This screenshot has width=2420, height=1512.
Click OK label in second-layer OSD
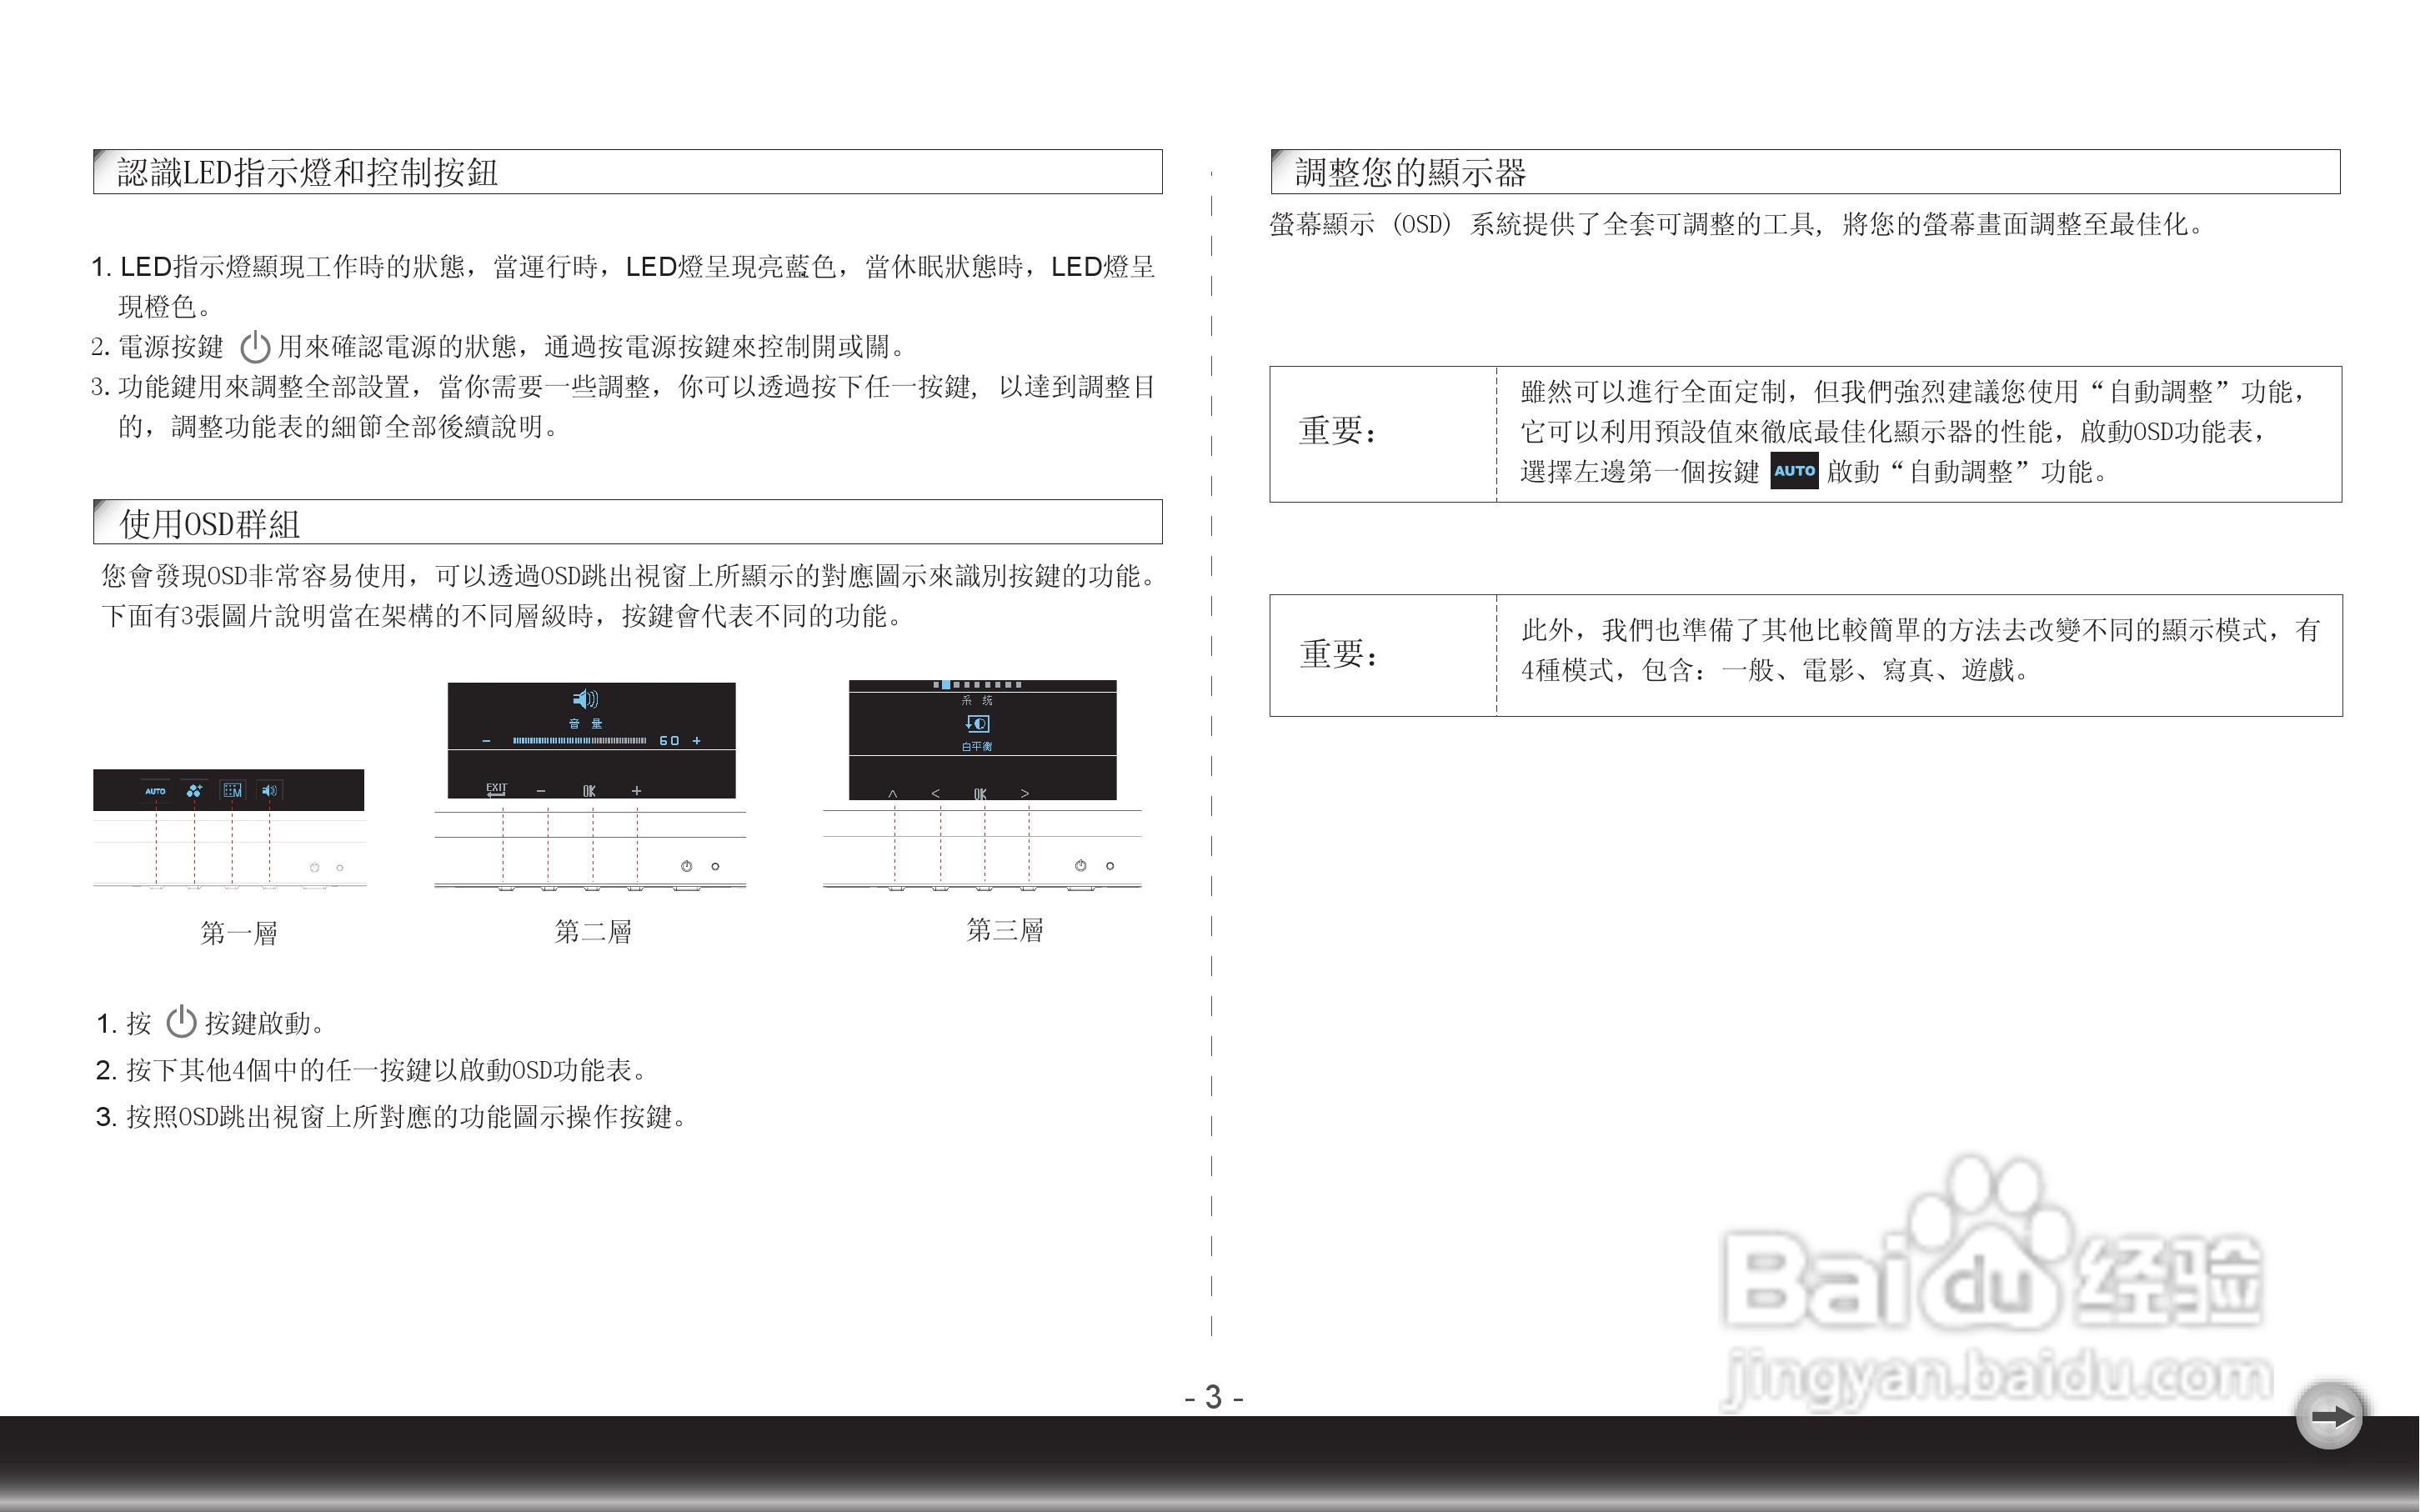click(589, 791)
